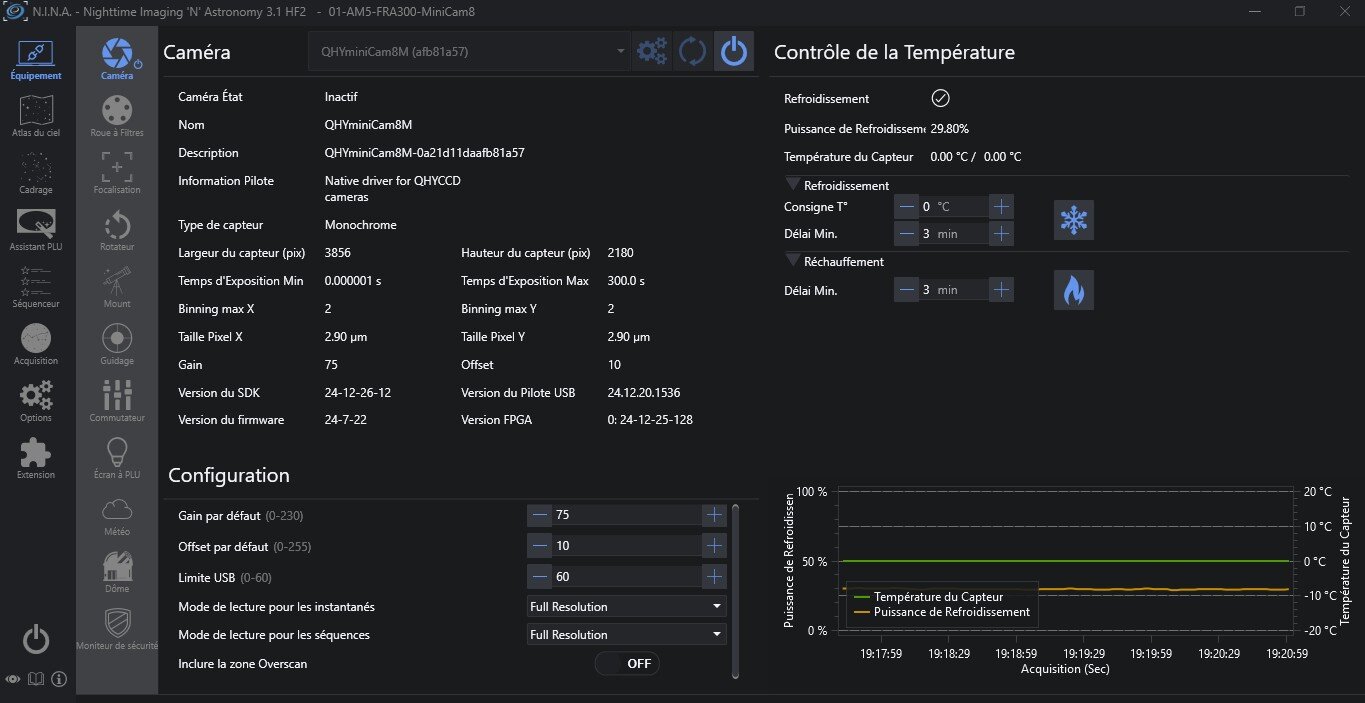Select Rotateur equipment icon

point(117,231)
